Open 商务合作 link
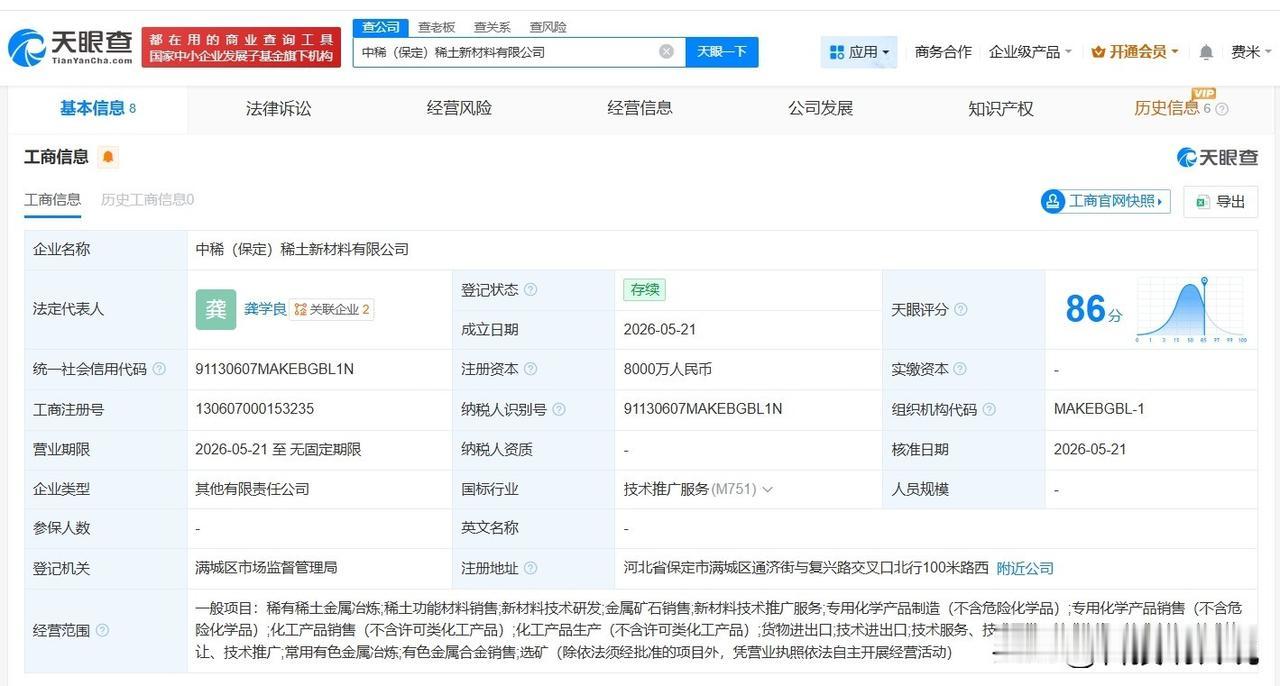The image size is (1280, 686). click(x=943, y=52)
